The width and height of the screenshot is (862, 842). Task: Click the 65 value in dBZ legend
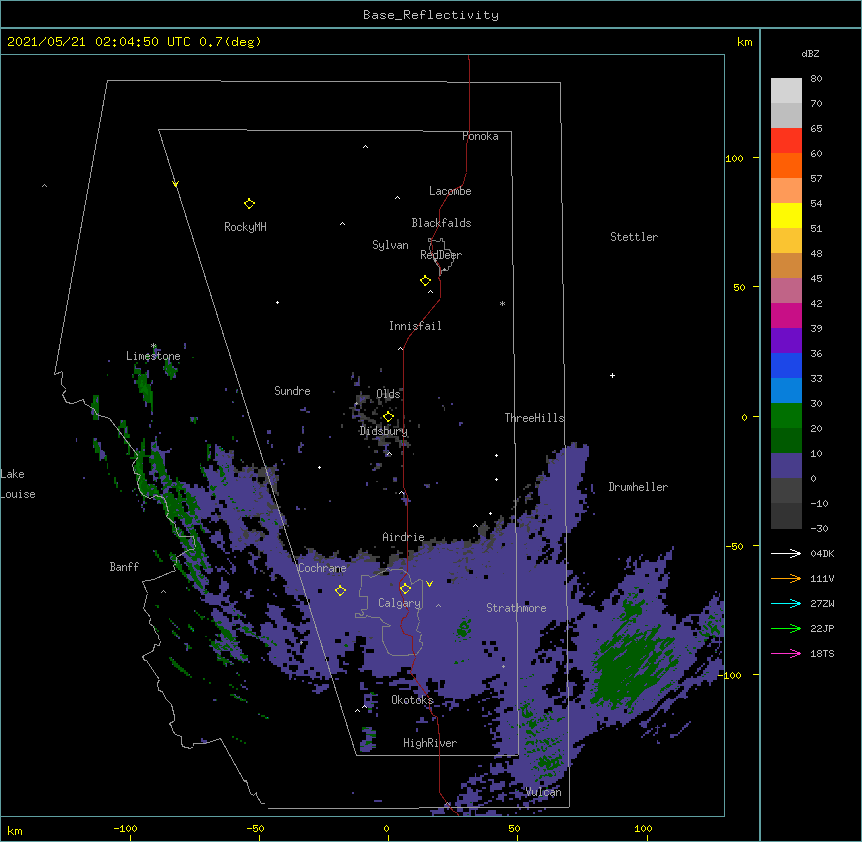click(x=816, y=128)
